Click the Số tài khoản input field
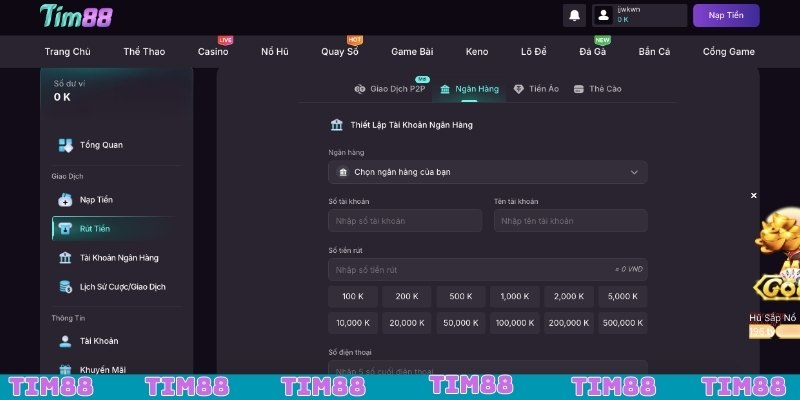 tap(405, 221)
